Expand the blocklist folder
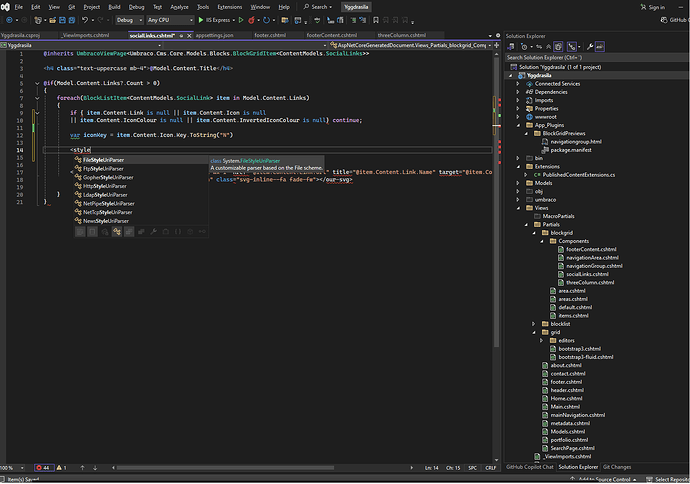 click(x=534, y=324)
